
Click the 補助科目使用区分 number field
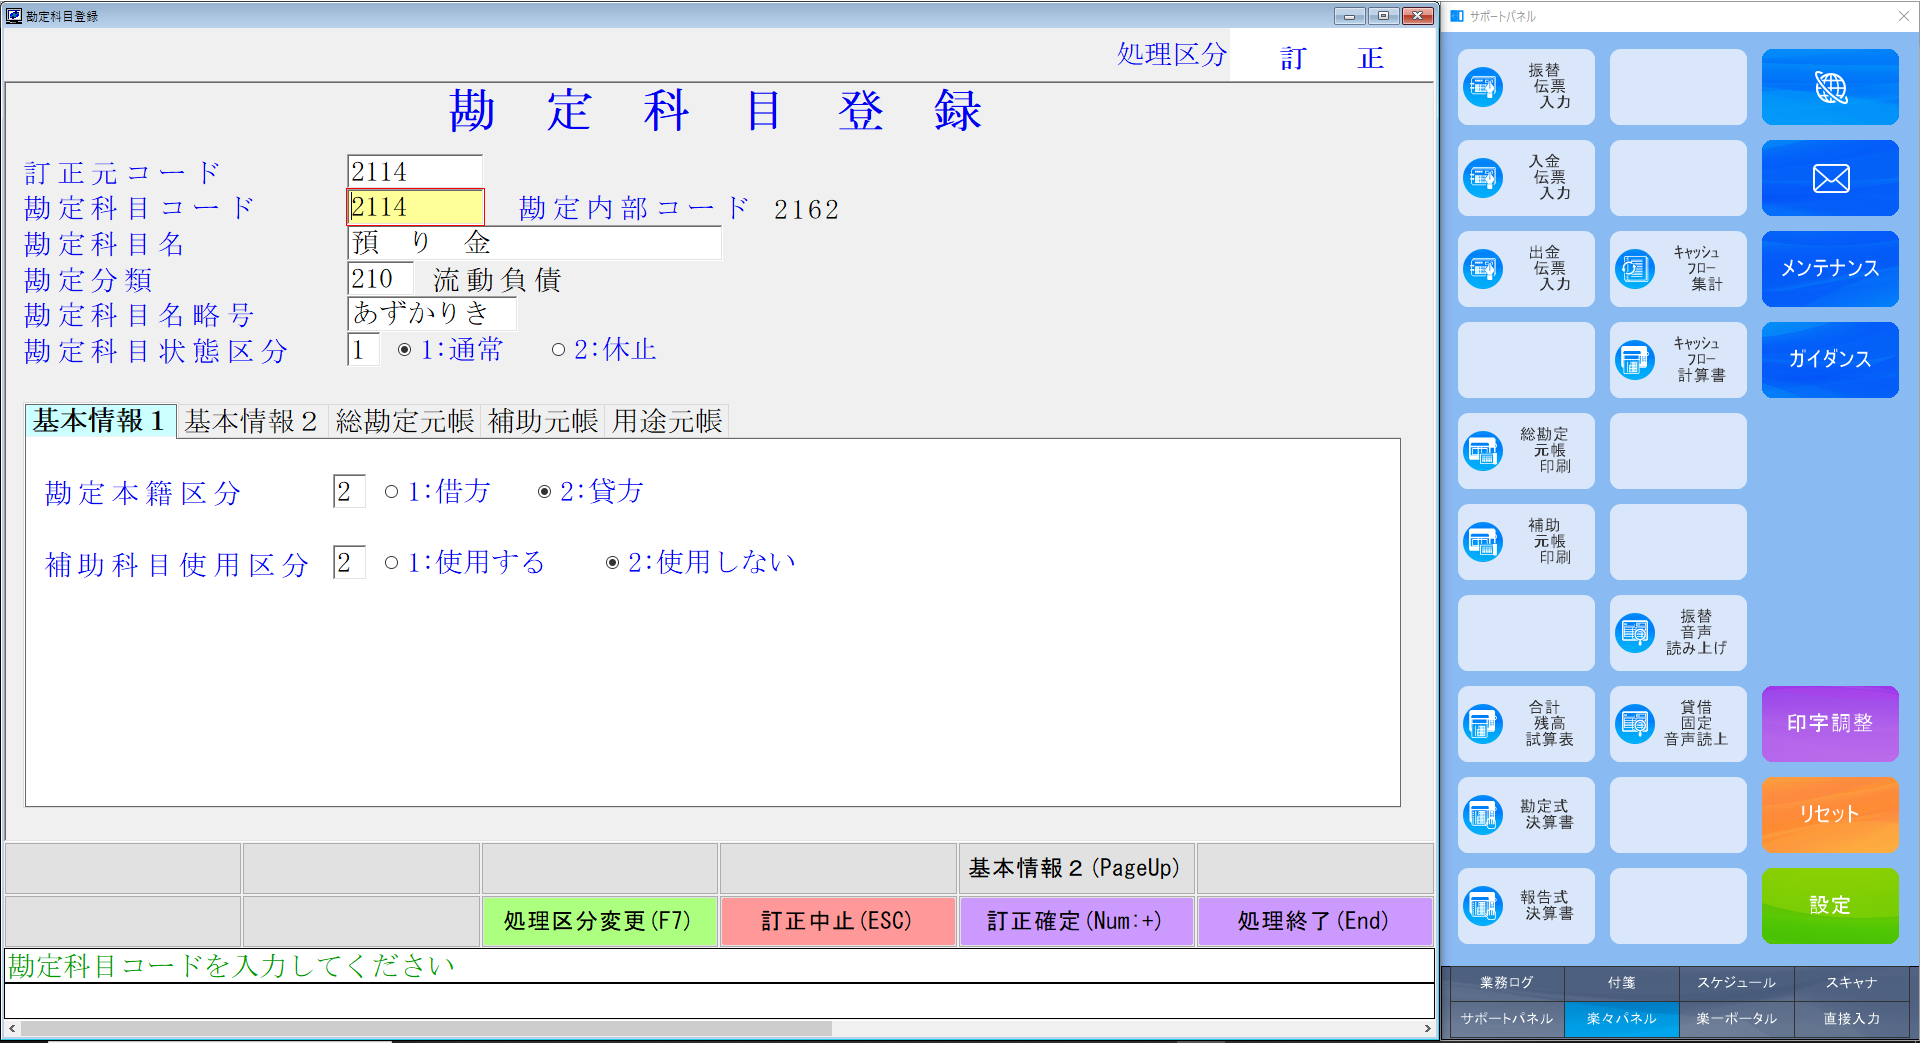(349, 563)
